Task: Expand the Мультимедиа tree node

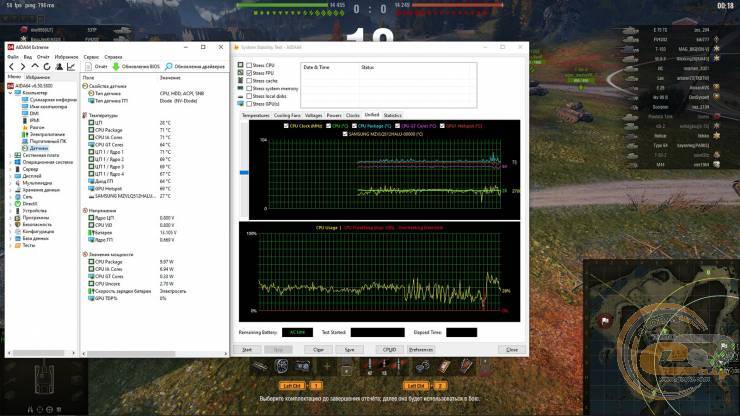Action: pos(10,183)
